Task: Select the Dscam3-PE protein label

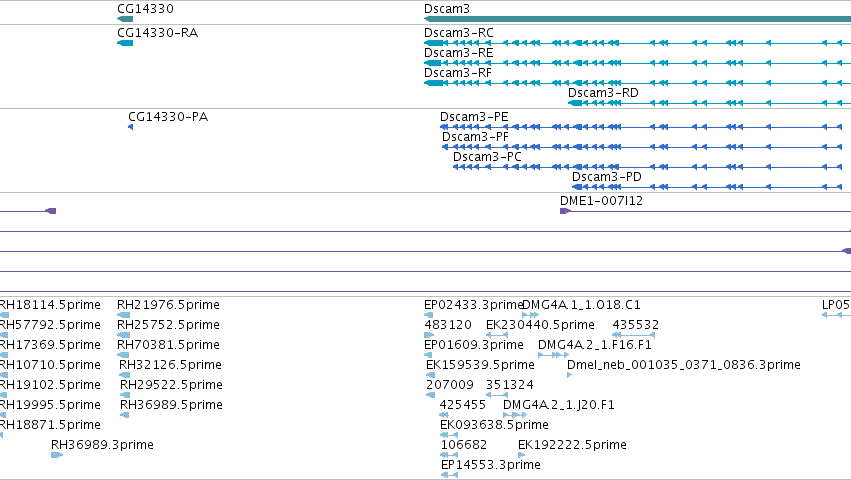Action: click(x=474, y=117)
